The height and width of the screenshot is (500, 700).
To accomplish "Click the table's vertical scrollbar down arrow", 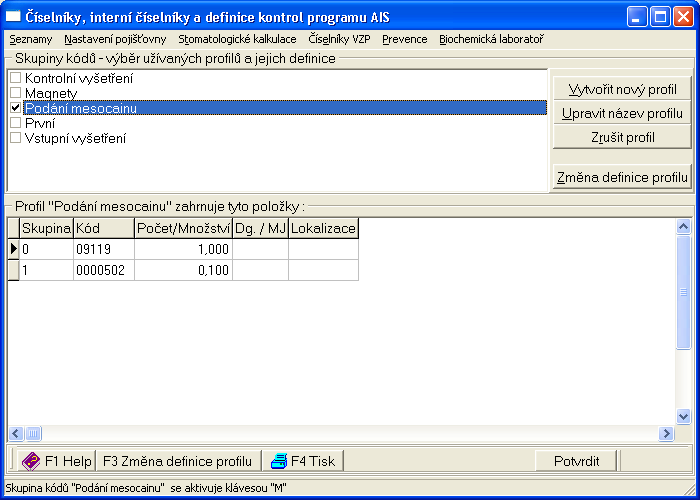I will [x=684, y=417].
